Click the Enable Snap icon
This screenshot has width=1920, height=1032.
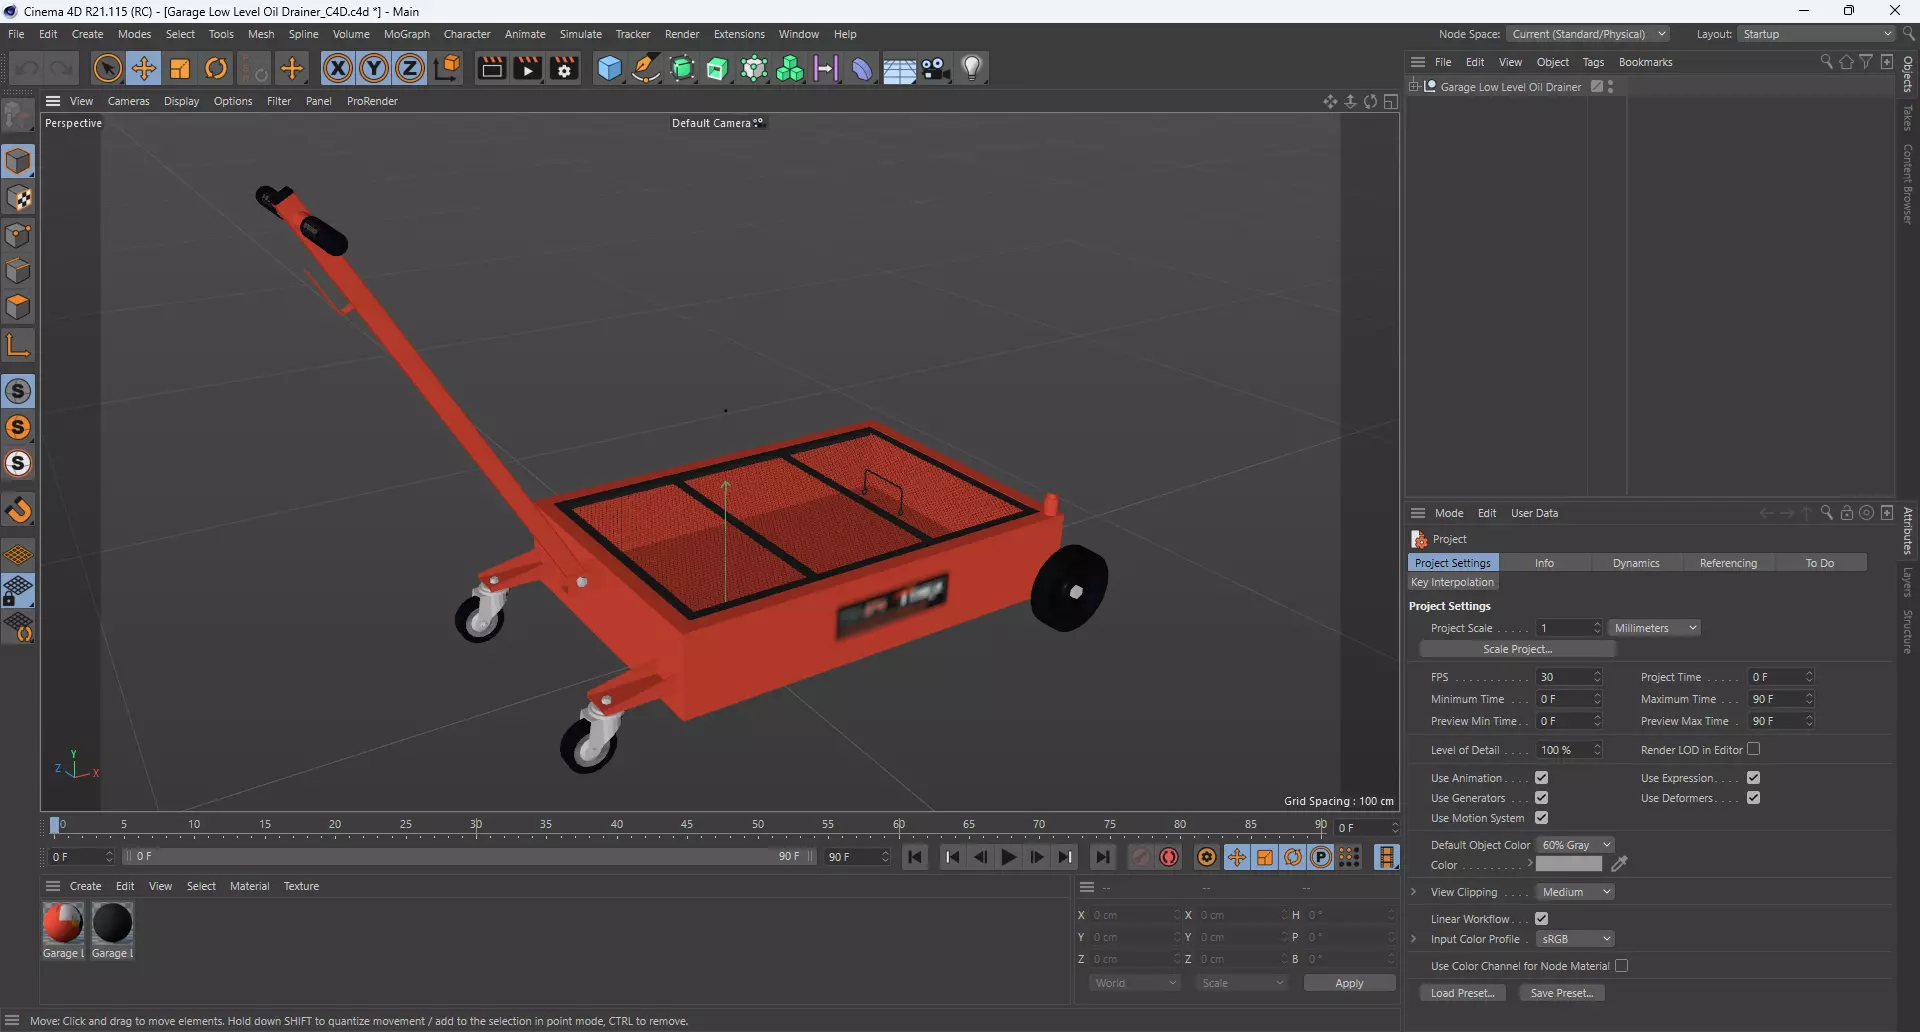click(x=18, y=511)
